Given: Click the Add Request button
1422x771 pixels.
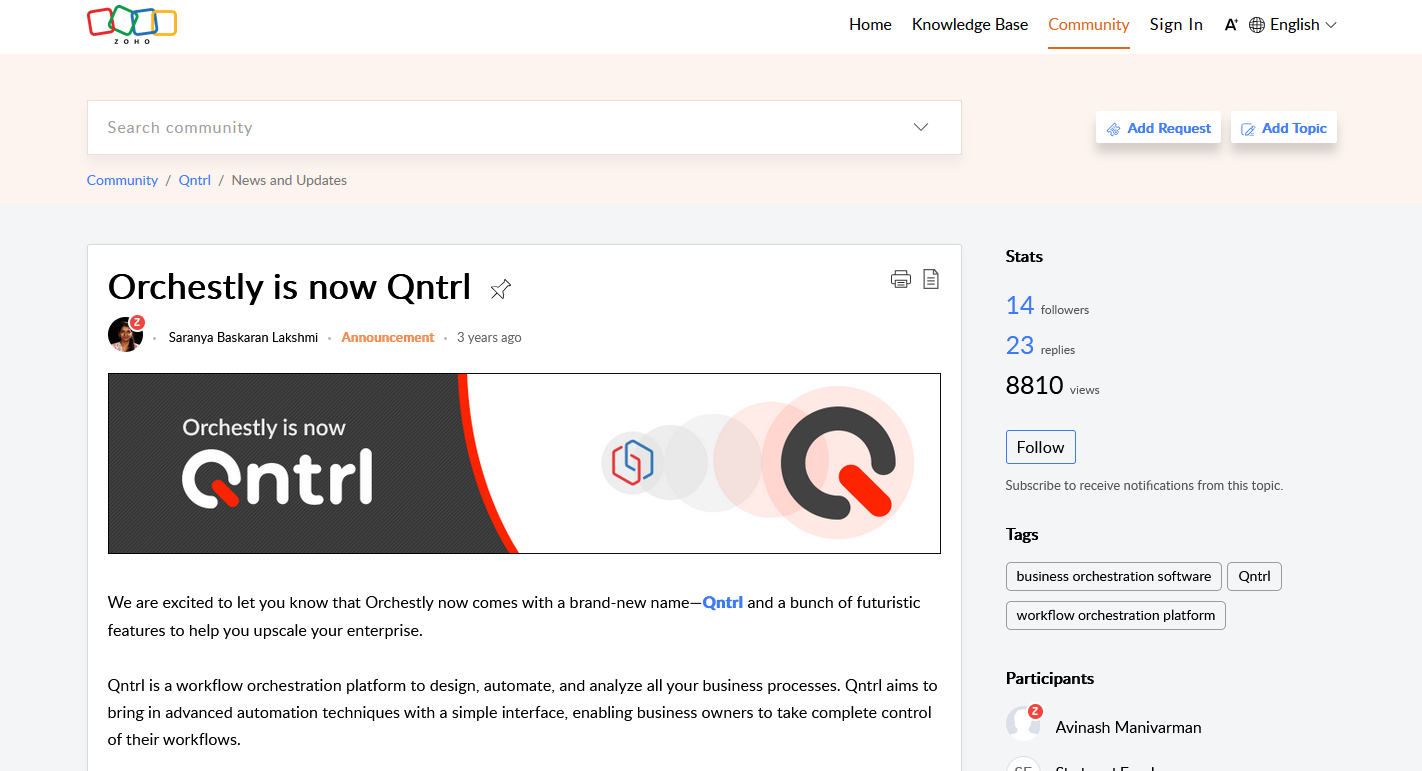Looking at the screenshot, I should tap(1158, 128).
